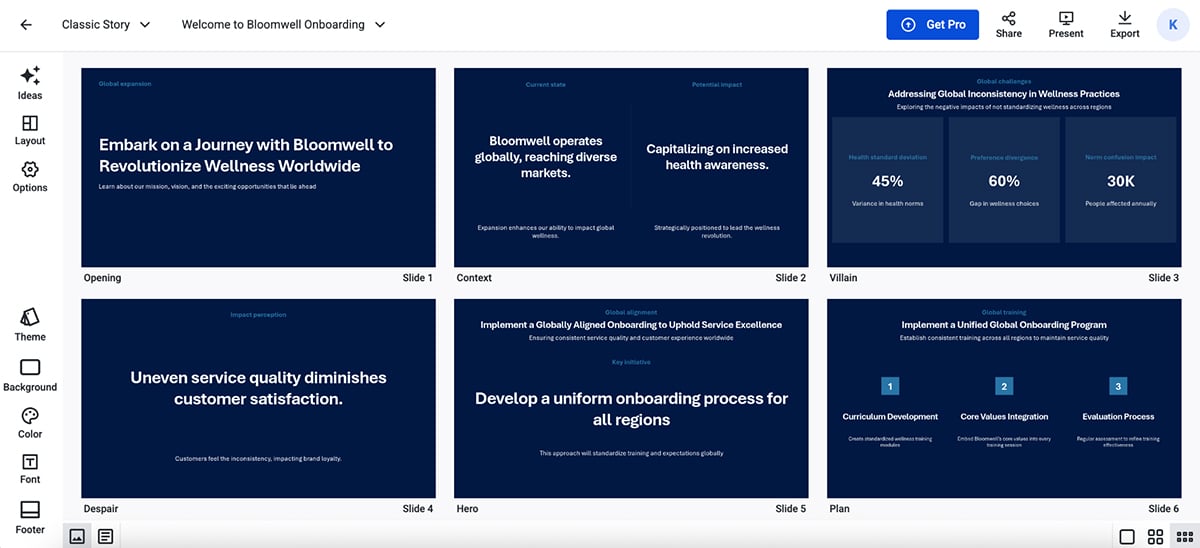Click the Share icon
The image size is (1200, 548).
[x=1009, y=25]
